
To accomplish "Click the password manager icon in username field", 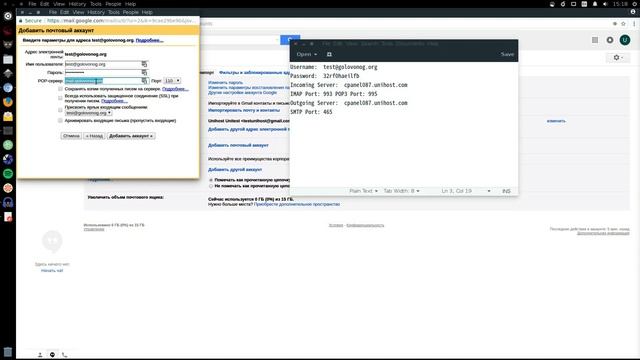I will pos(144,64).
